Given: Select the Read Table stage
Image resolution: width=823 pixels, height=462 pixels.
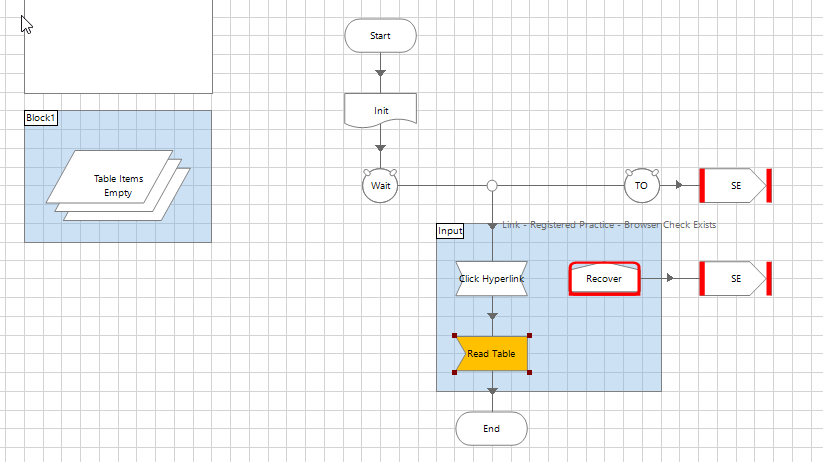Looking at the screenshot, I should 492,354.
